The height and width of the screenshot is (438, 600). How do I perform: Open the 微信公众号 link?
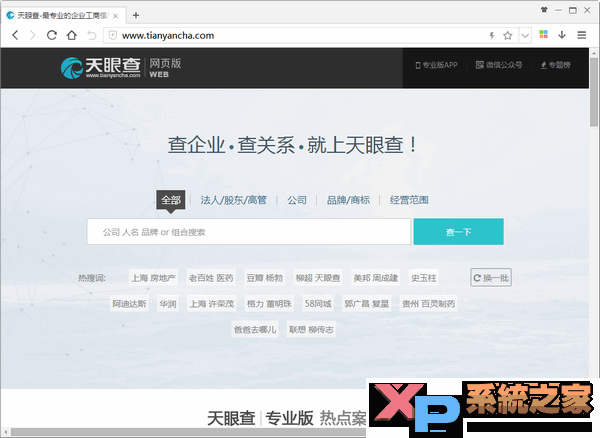pyautogui.click(x=499, y=65)
